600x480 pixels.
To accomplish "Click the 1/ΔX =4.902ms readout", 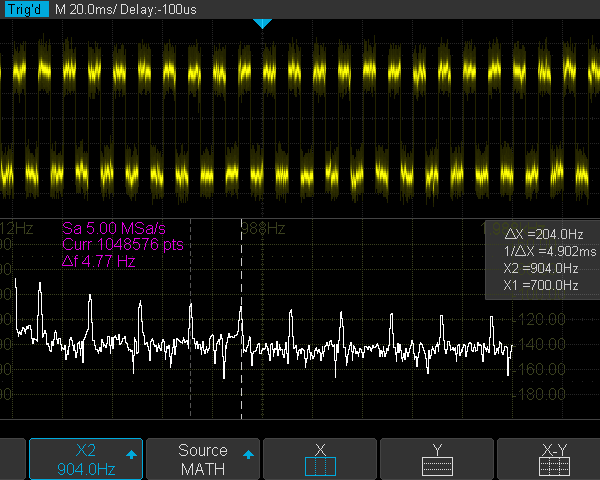I will pyautogui.click(x=541, y=249).
